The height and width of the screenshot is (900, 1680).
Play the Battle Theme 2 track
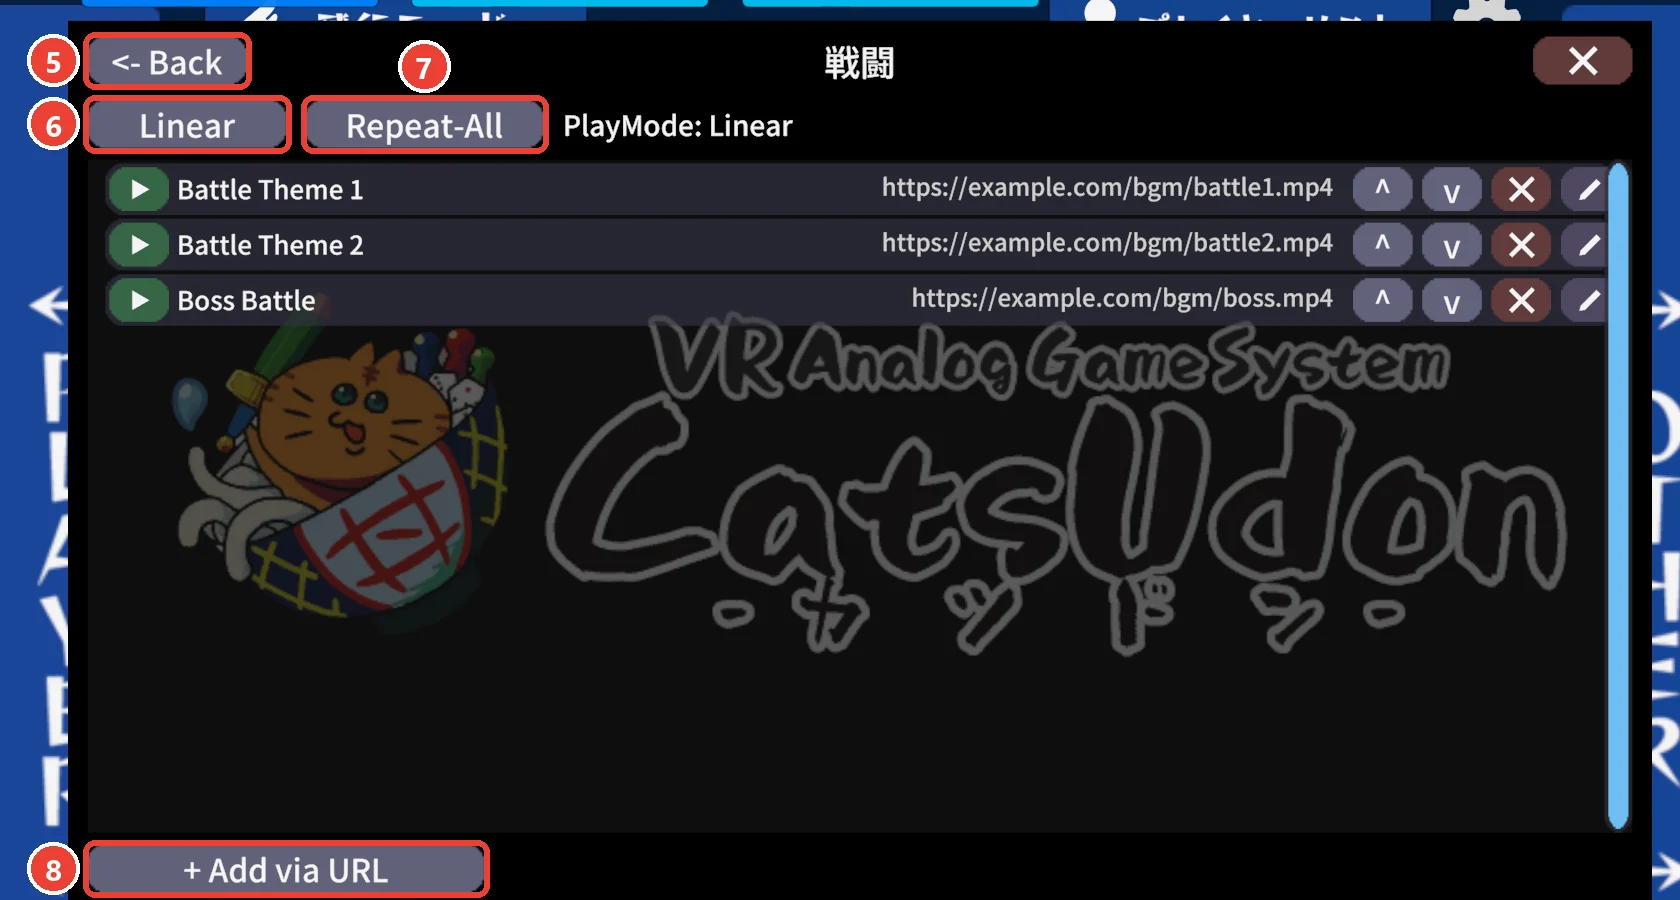(x=139, y=245)
